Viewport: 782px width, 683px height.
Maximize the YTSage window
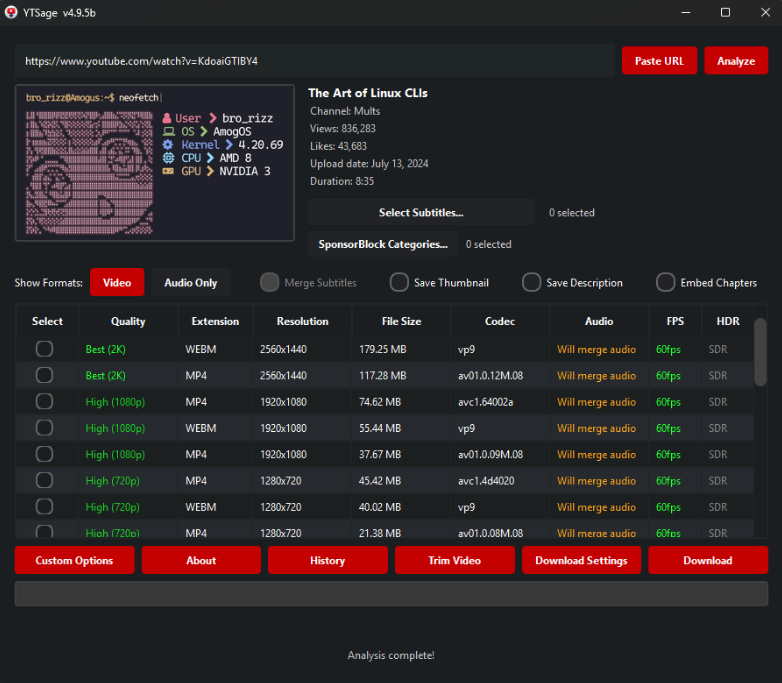pos(725,12)
